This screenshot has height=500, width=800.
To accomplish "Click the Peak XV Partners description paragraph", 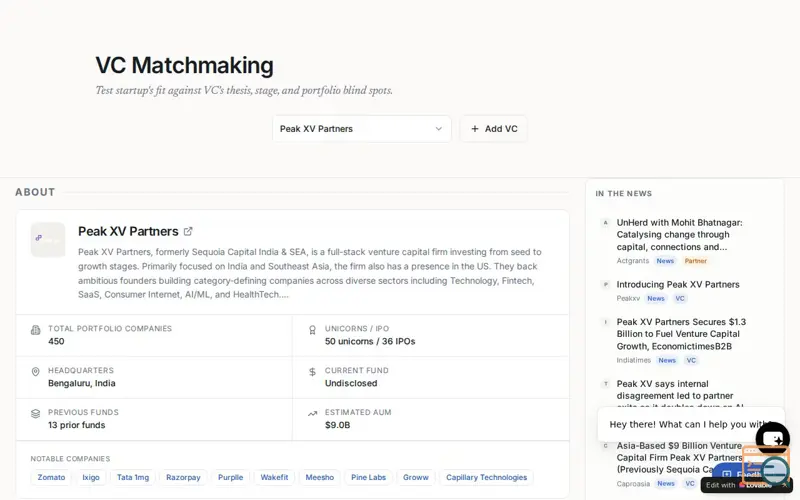I will click(x=310, y=273).
